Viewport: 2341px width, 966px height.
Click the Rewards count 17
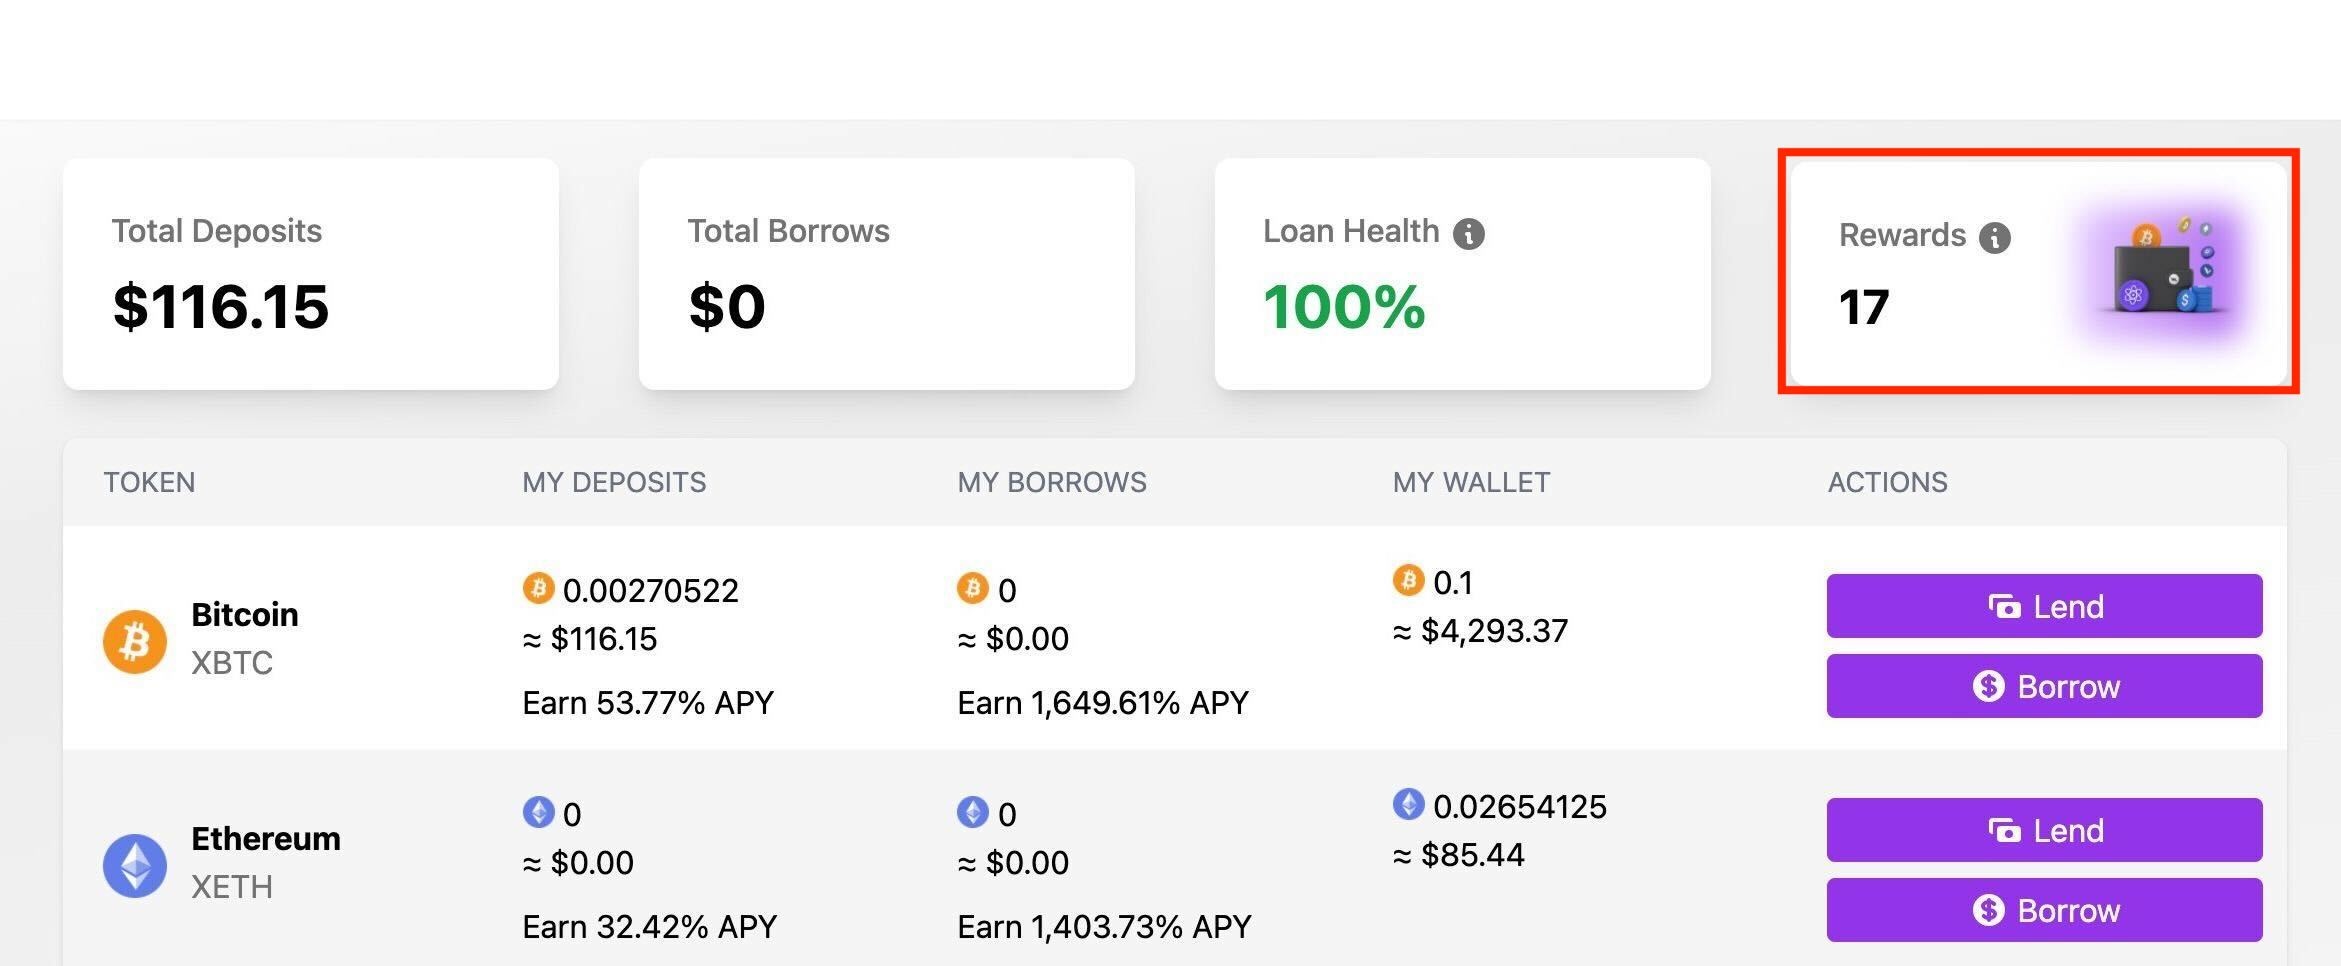click(1864, 307)
